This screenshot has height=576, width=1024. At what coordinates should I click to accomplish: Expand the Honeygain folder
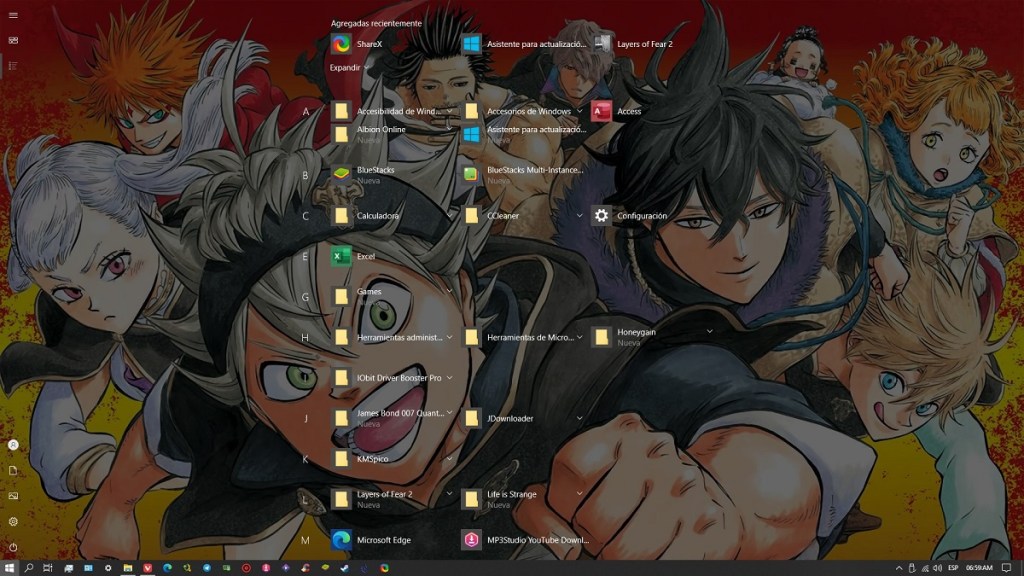[709, 331]
